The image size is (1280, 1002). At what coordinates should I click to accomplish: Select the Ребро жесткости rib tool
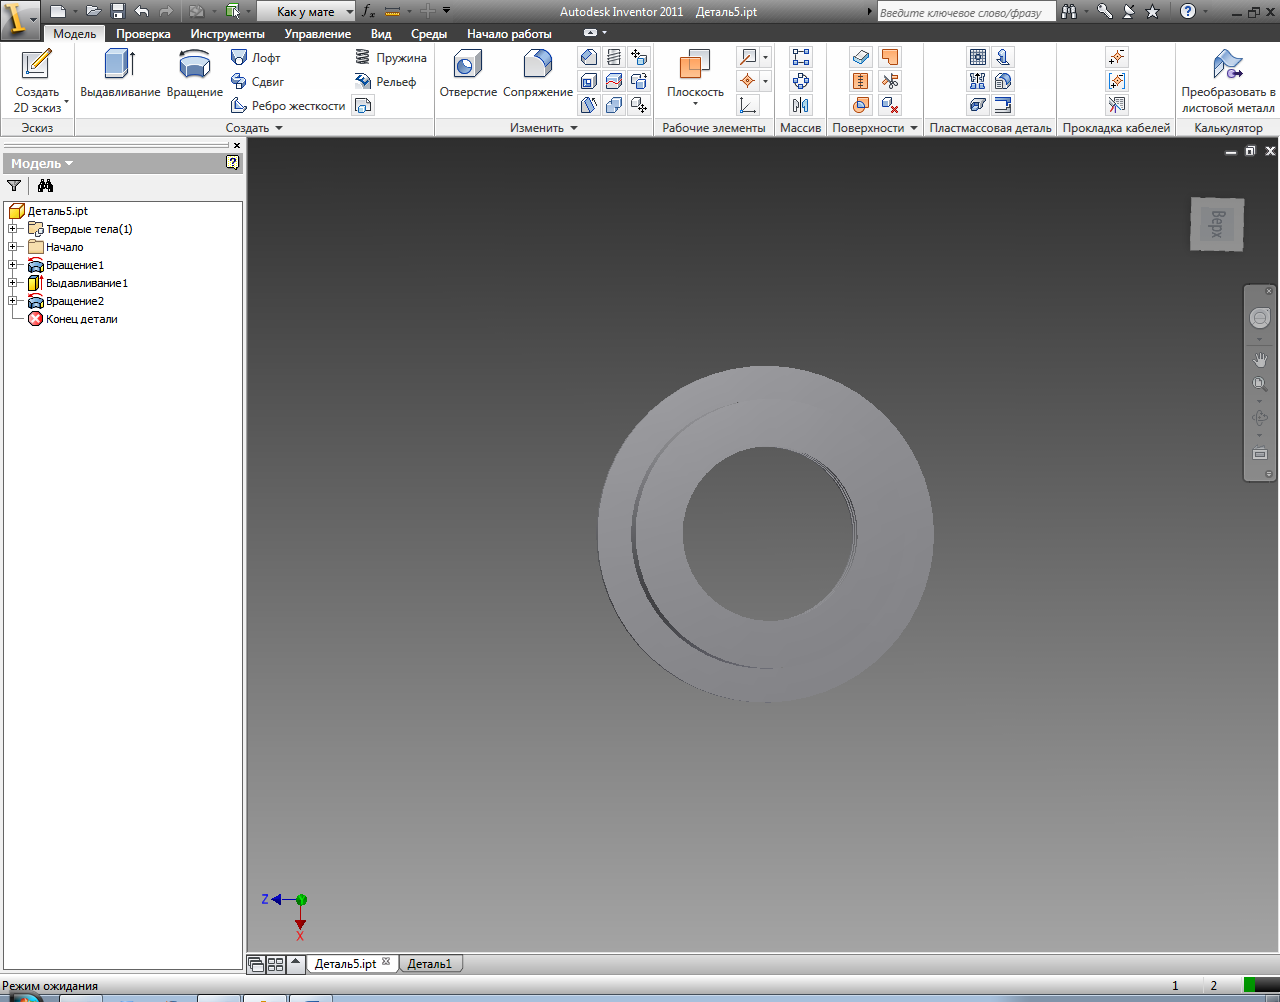point(288,106)
